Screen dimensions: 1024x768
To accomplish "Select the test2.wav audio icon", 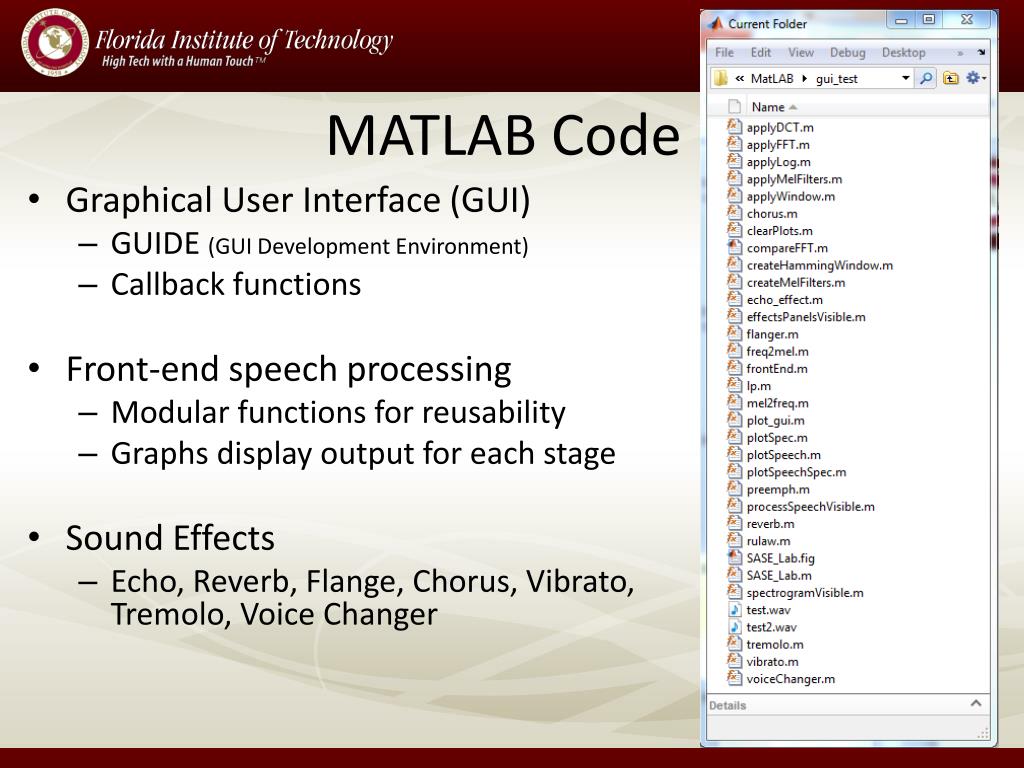I will tap(735, 626).
